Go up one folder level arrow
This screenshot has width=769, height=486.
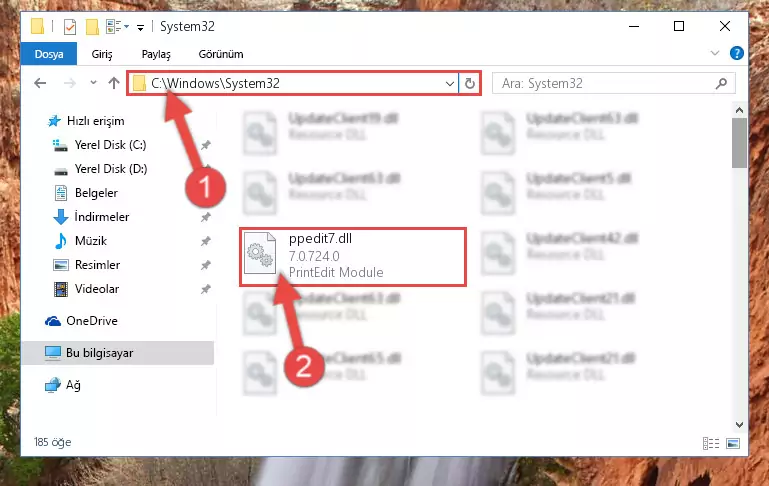114,83
